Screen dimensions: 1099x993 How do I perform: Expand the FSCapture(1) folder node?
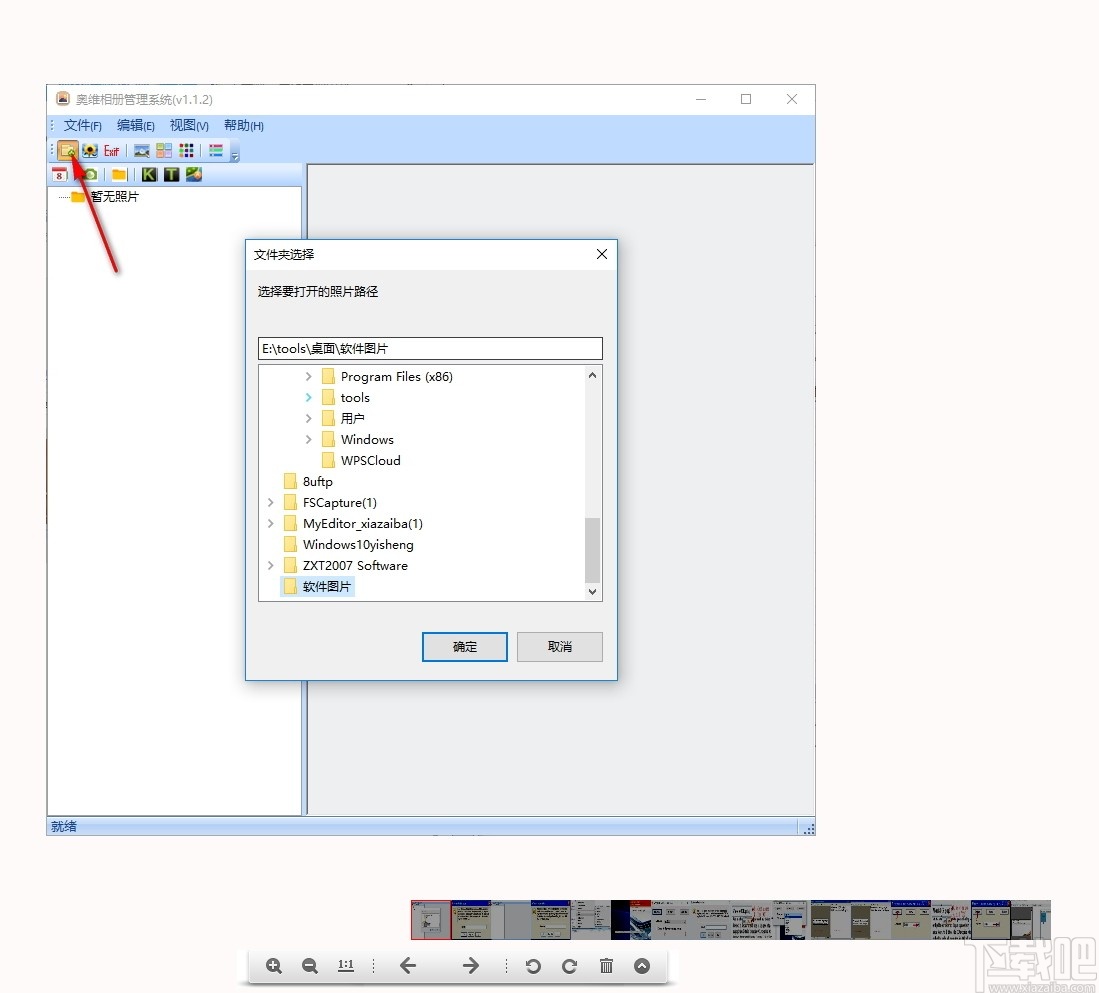click(x=271, y=502)
